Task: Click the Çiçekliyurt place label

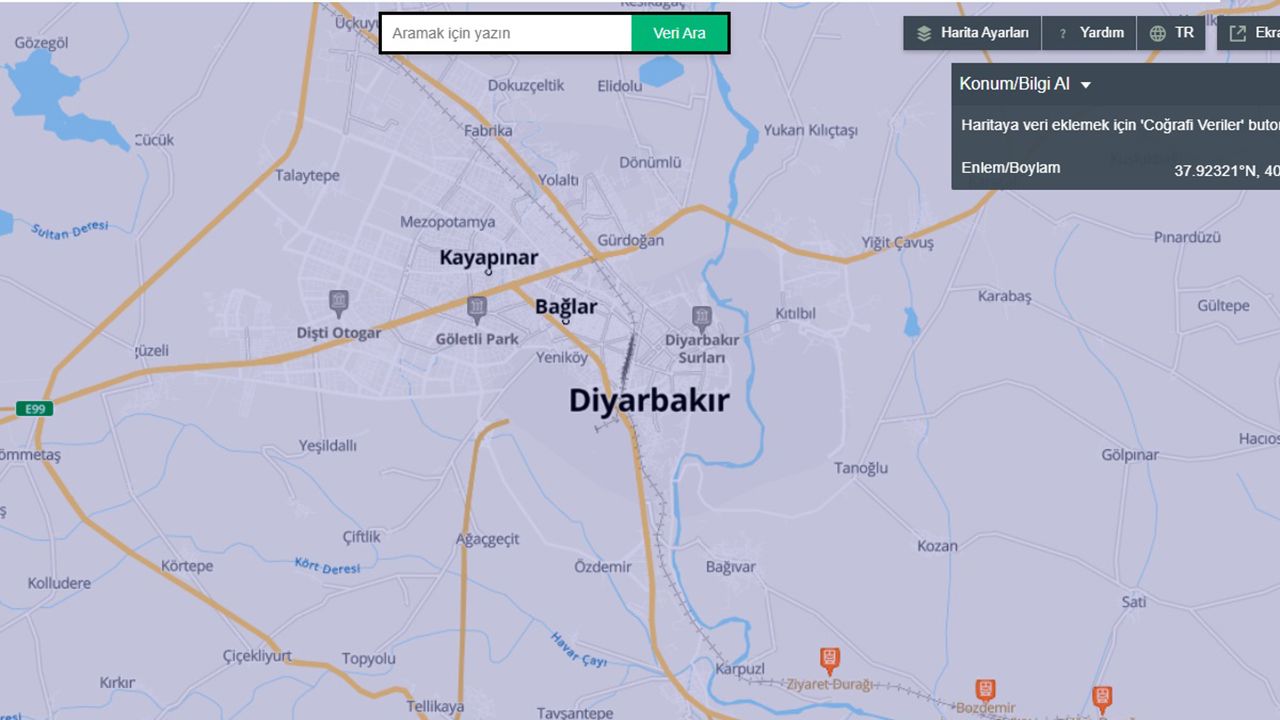Action: click(x=257, y=656)
